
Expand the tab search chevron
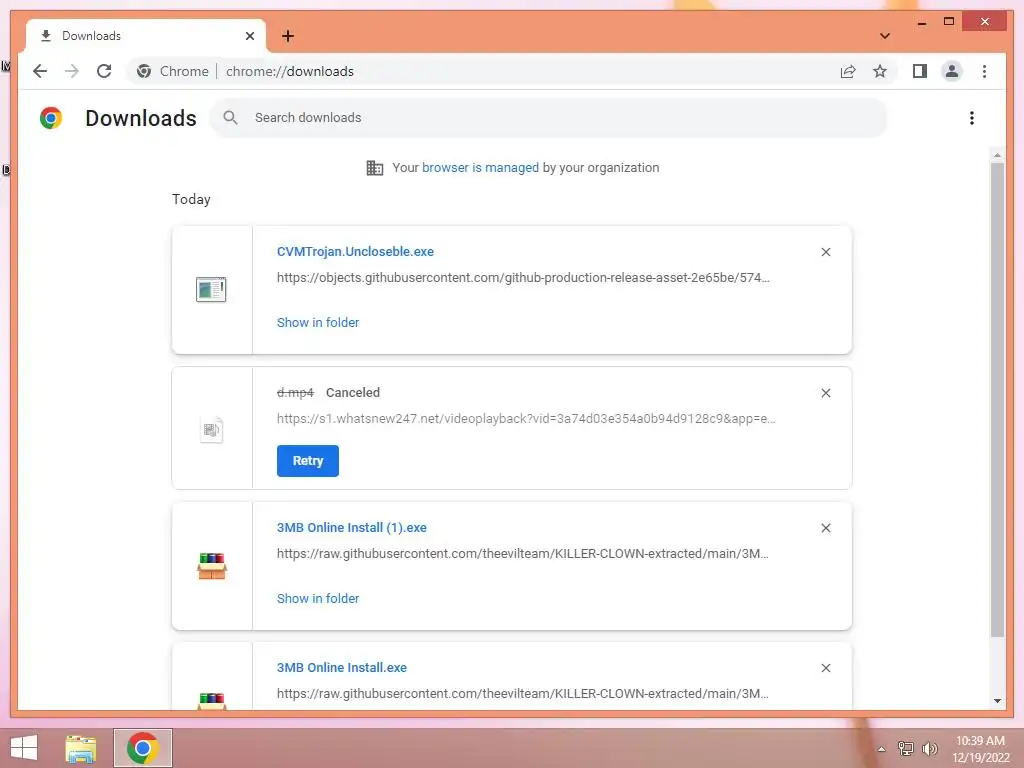pyautogui.click(x=885, y=36)
